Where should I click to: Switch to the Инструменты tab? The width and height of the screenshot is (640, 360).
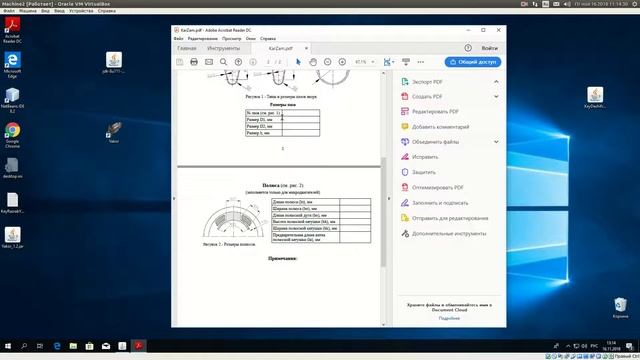point(223,48)
